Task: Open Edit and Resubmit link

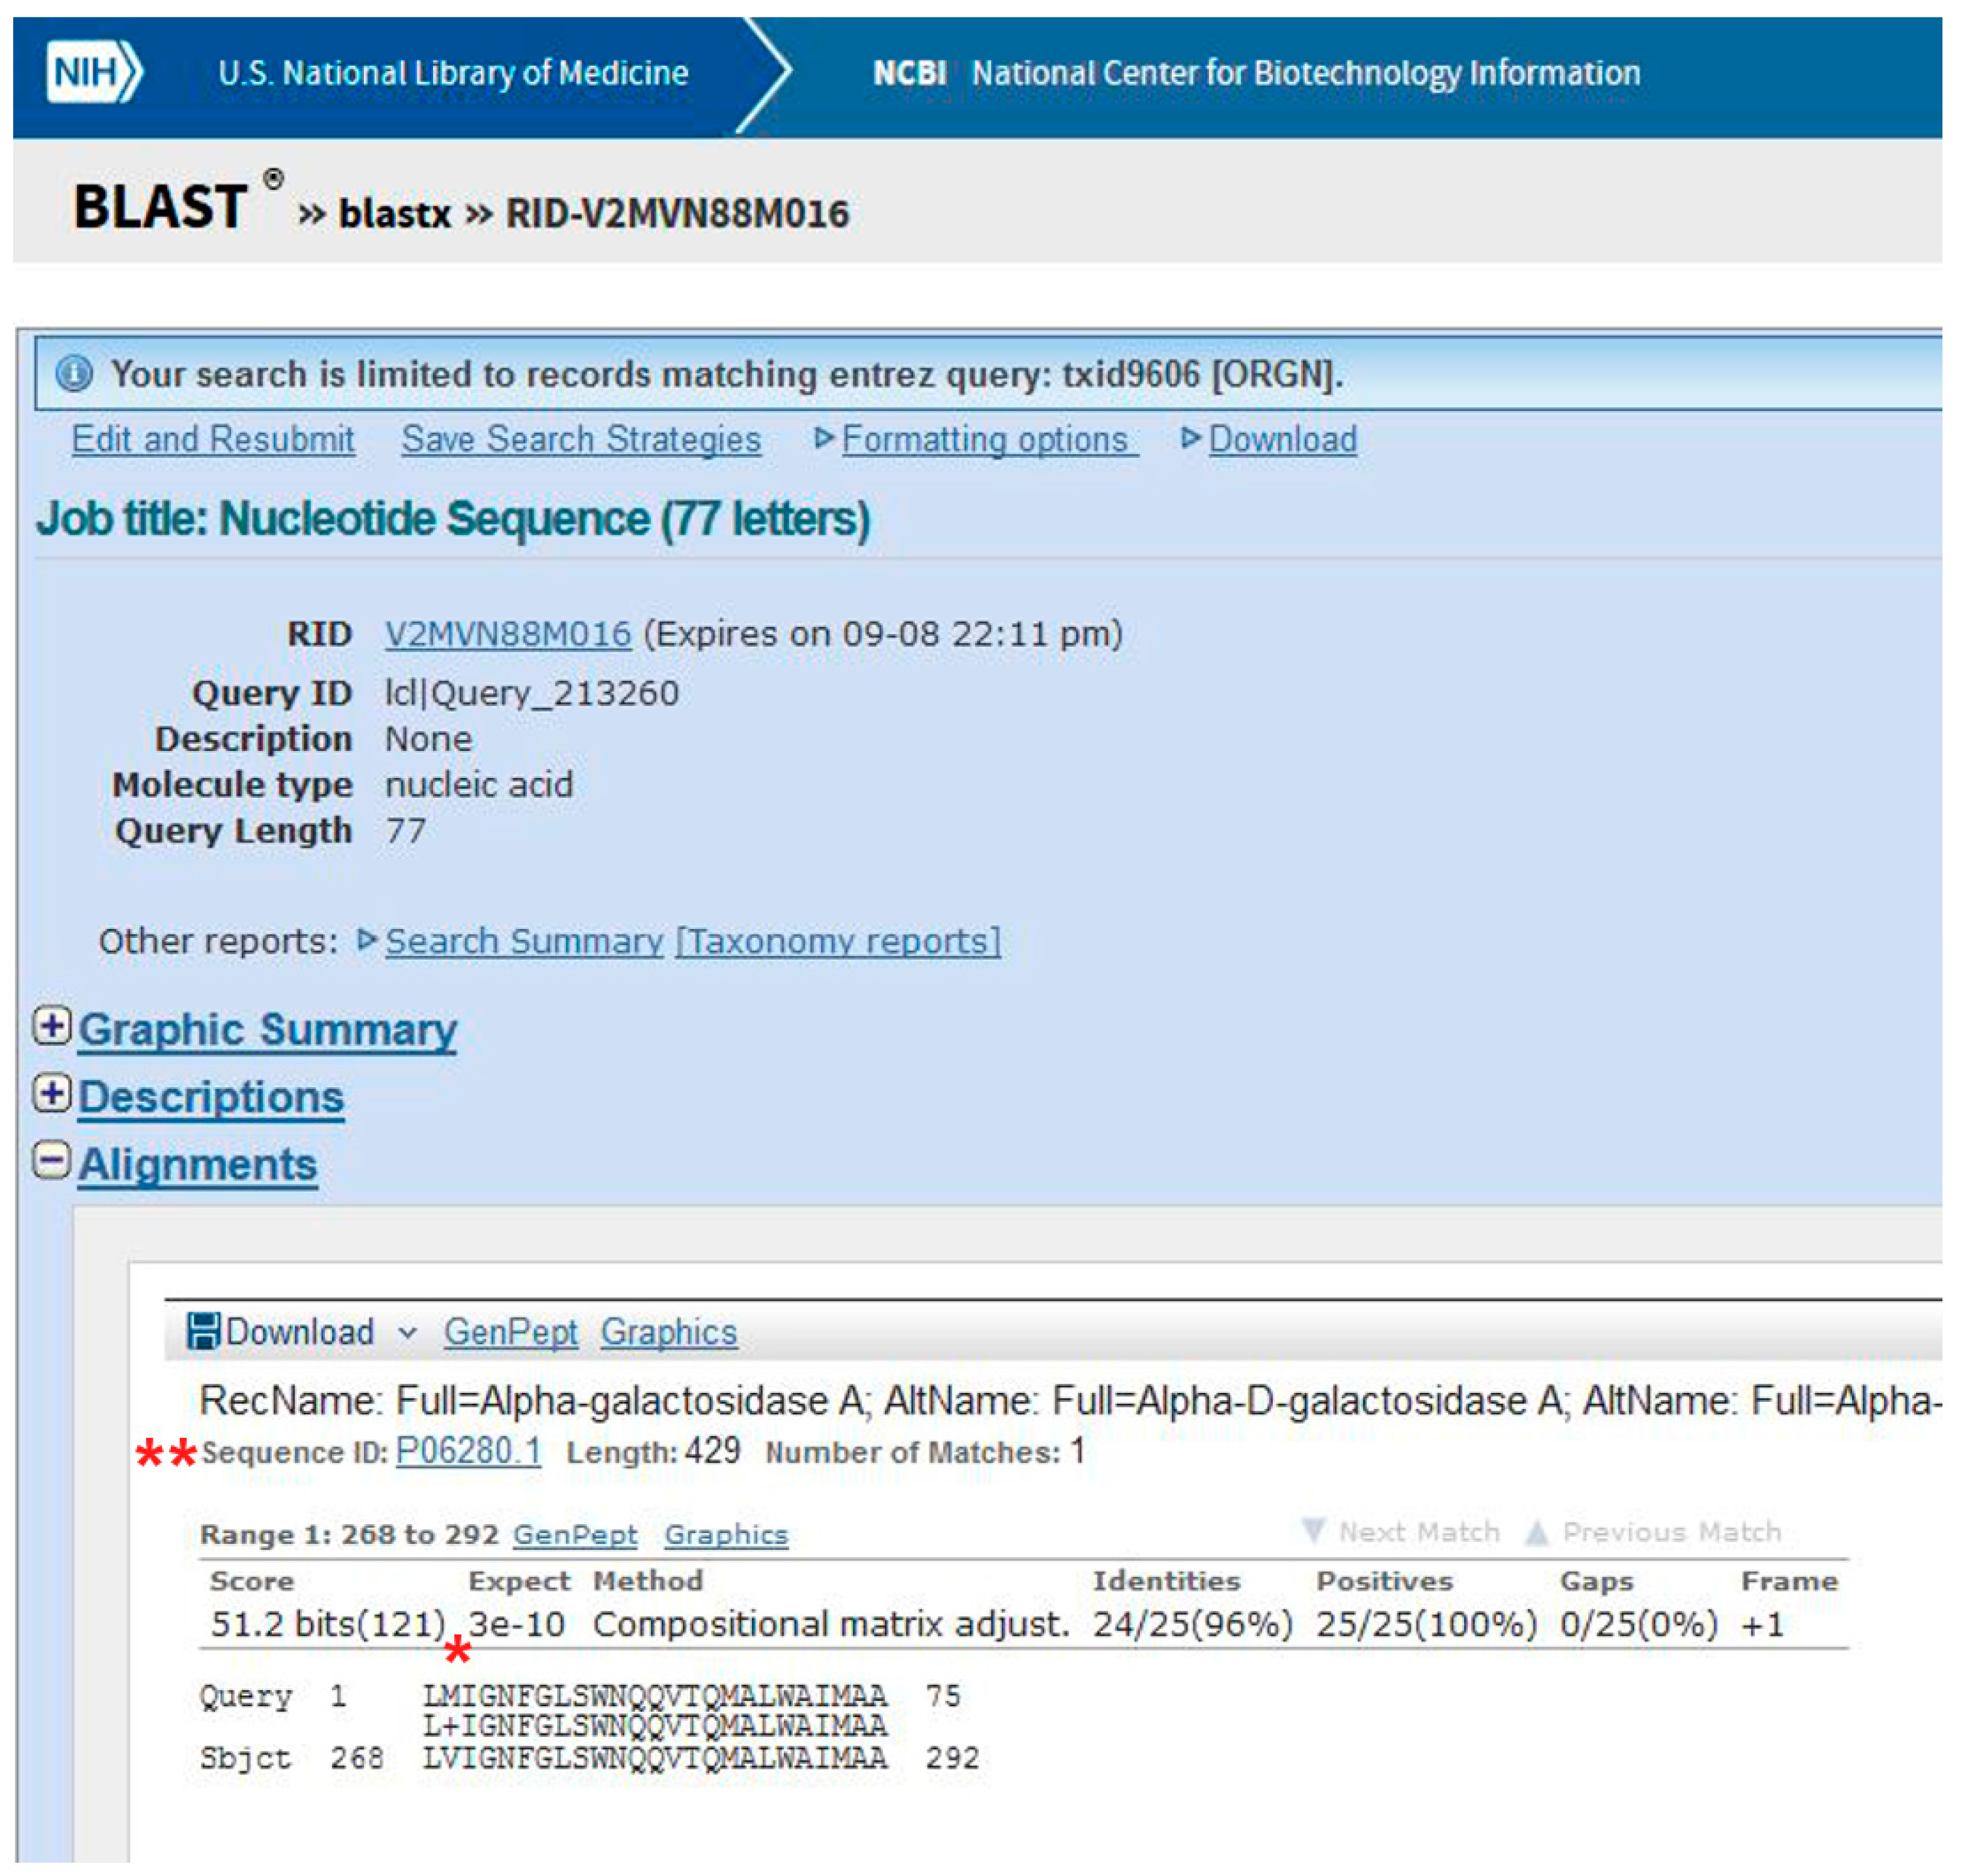Action: 213,440
